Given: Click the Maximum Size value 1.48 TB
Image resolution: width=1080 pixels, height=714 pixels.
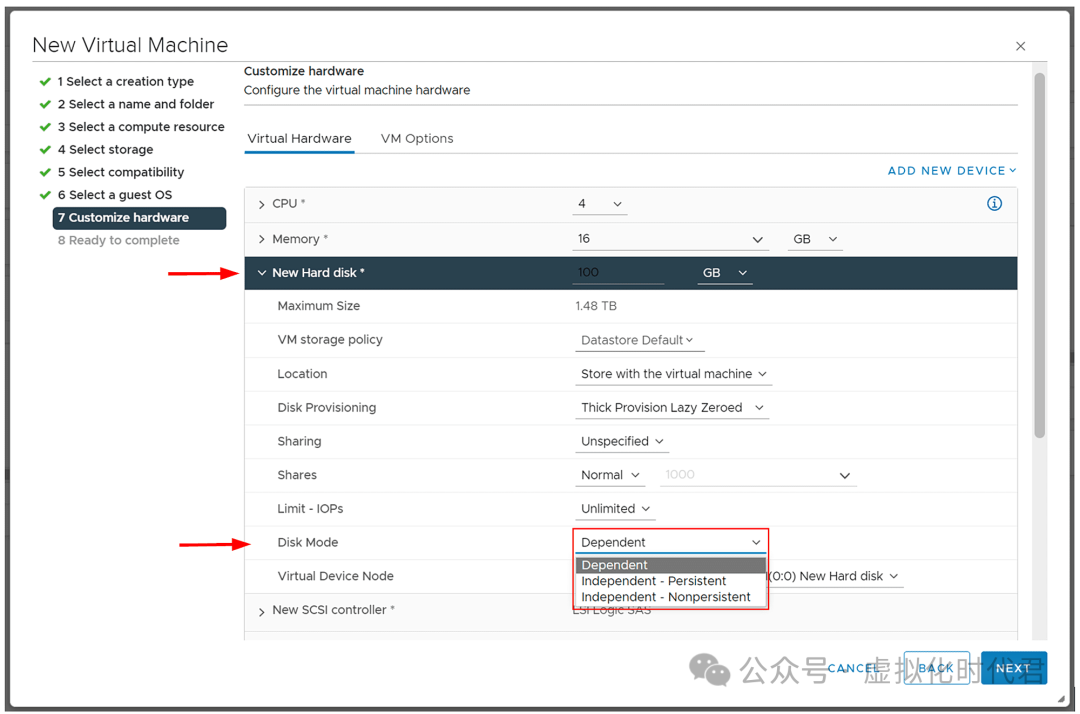Looking at the screenshot, I should [596, 306].
